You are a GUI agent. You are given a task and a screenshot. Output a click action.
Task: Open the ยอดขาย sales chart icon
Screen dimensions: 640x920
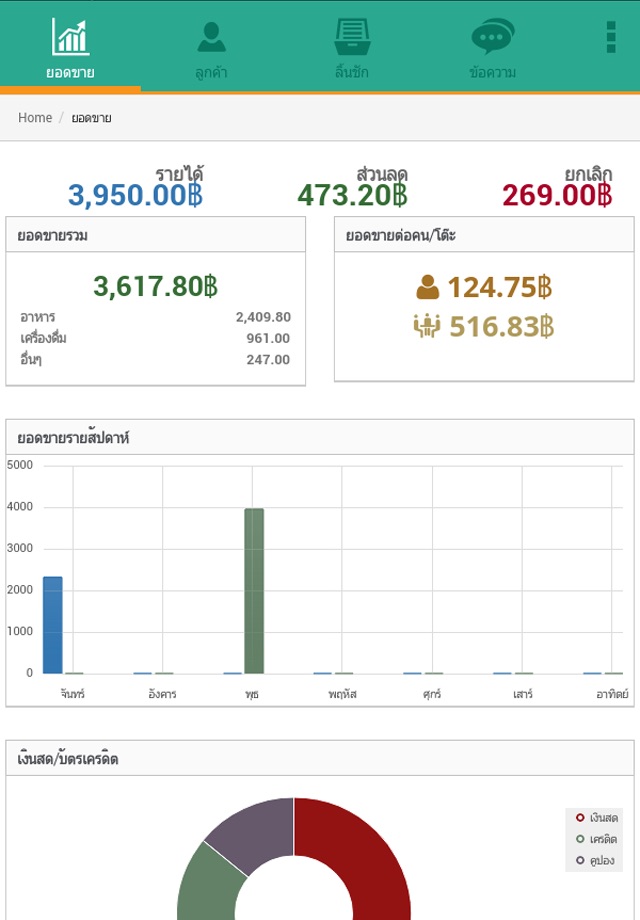[x=70, y=36]
